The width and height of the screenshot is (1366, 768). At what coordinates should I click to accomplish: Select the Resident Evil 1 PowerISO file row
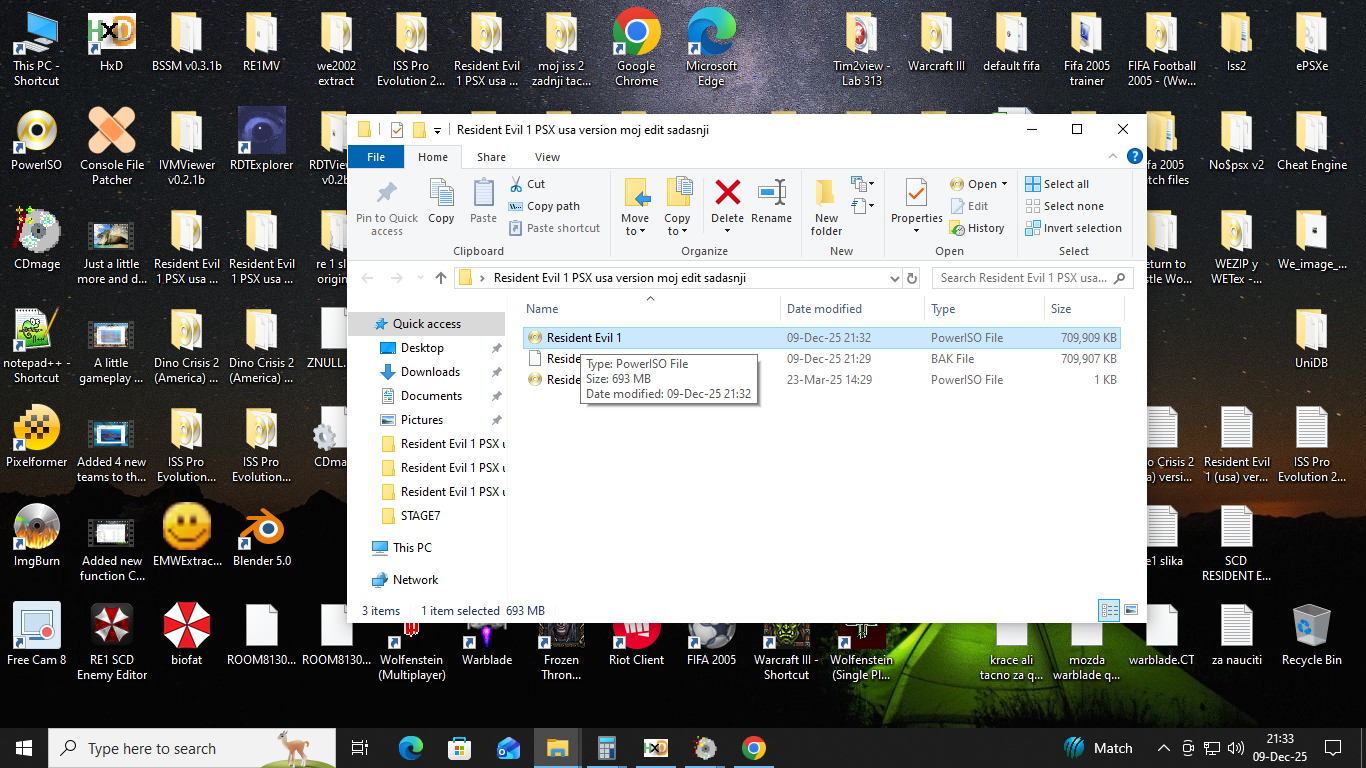click(x=822, y=338)
